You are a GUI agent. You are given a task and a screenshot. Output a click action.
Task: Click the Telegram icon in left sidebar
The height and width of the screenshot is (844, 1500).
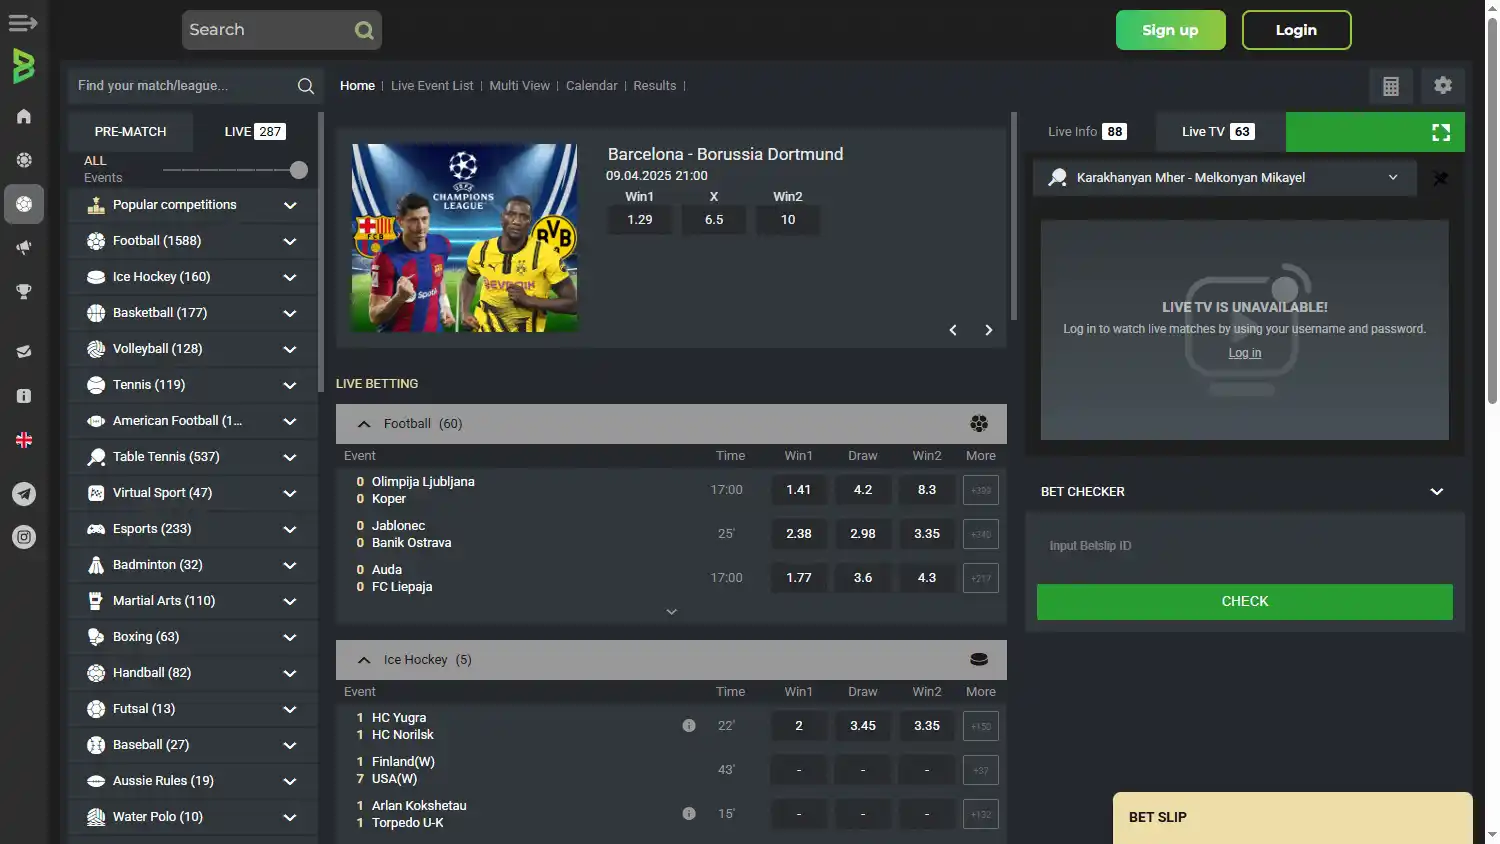coord(24,493)
